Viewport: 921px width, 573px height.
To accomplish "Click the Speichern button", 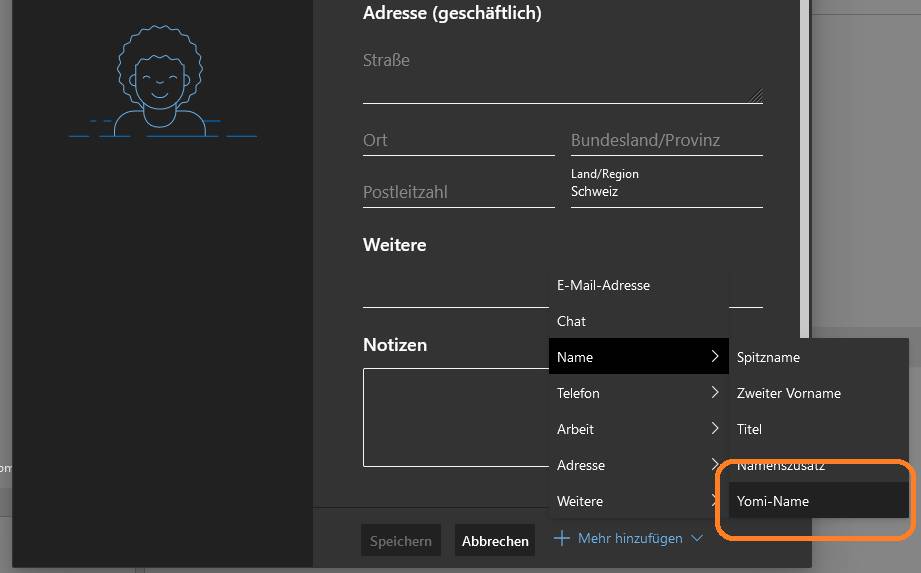I will 400,541.
